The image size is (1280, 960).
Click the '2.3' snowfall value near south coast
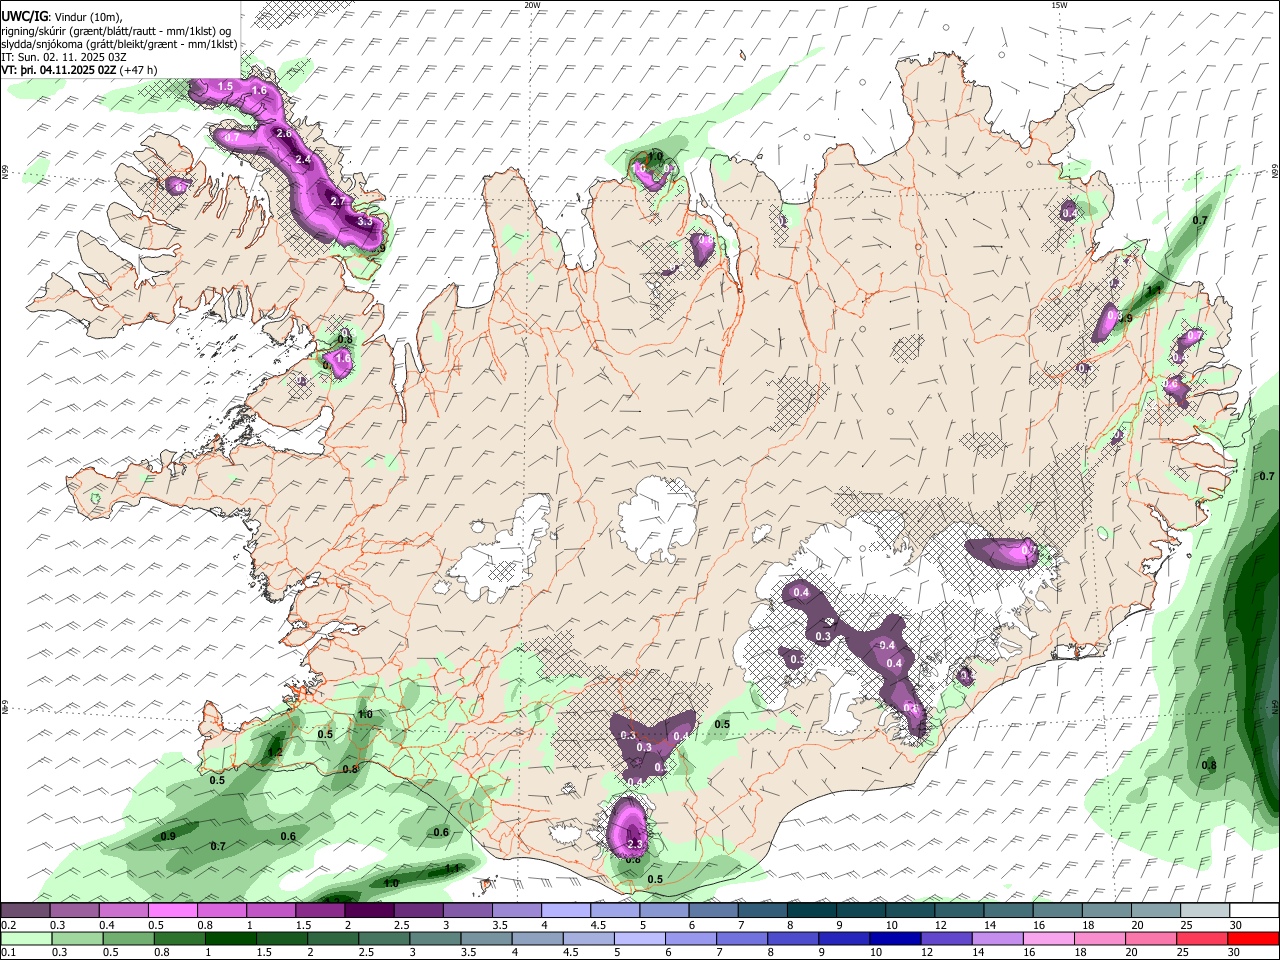coord(633,845)
